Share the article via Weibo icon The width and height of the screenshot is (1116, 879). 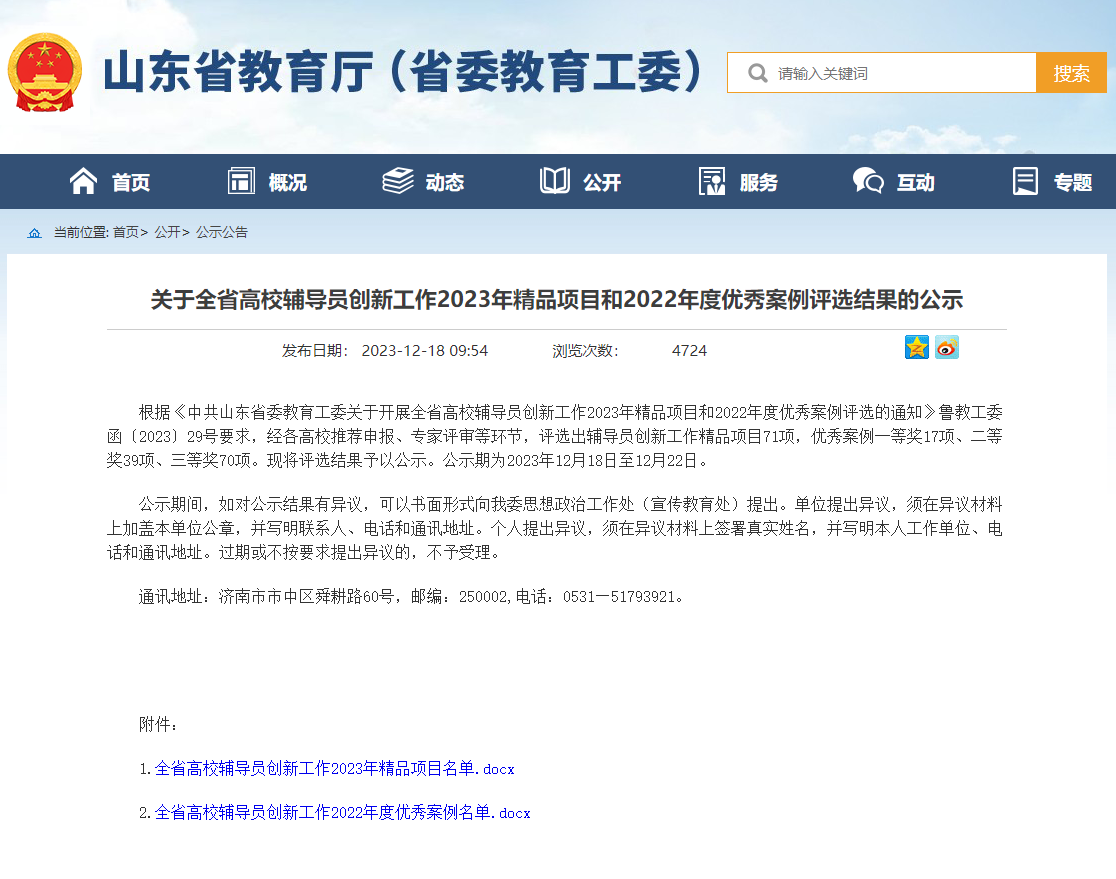(x=947, y=347)
